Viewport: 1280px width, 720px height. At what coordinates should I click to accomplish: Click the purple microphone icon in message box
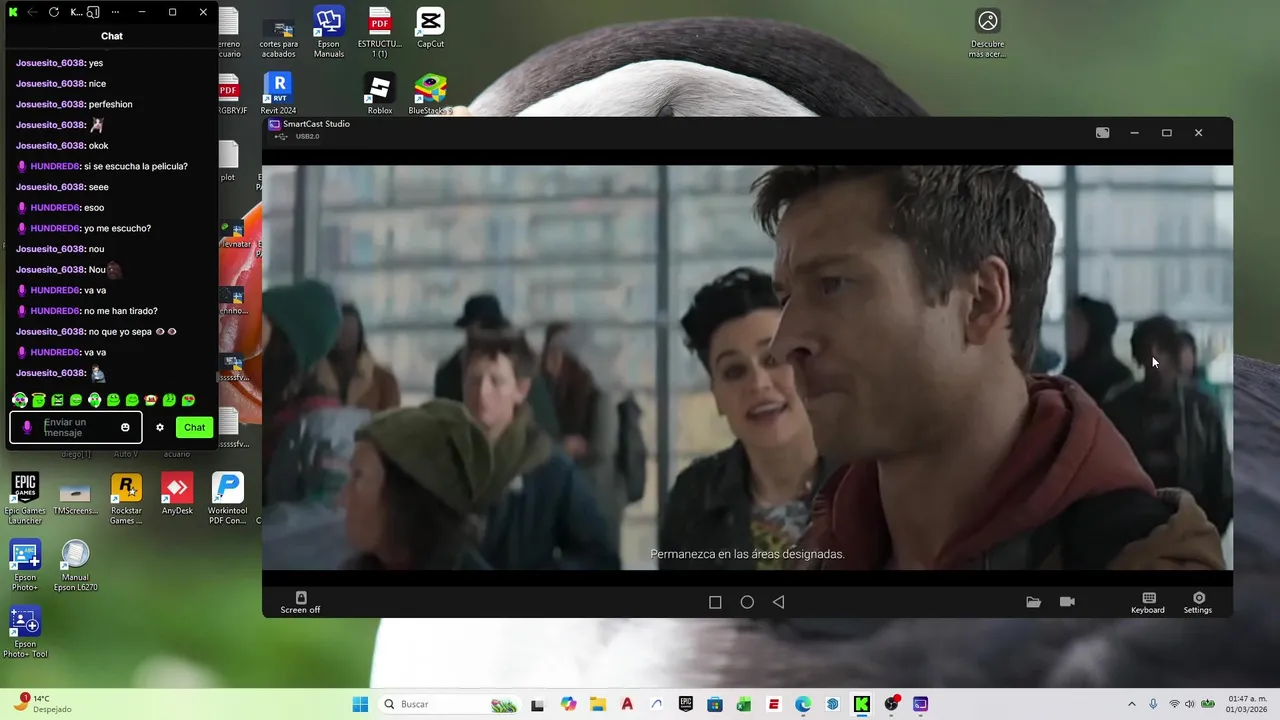pyautogui.click(x=27, y=427)
